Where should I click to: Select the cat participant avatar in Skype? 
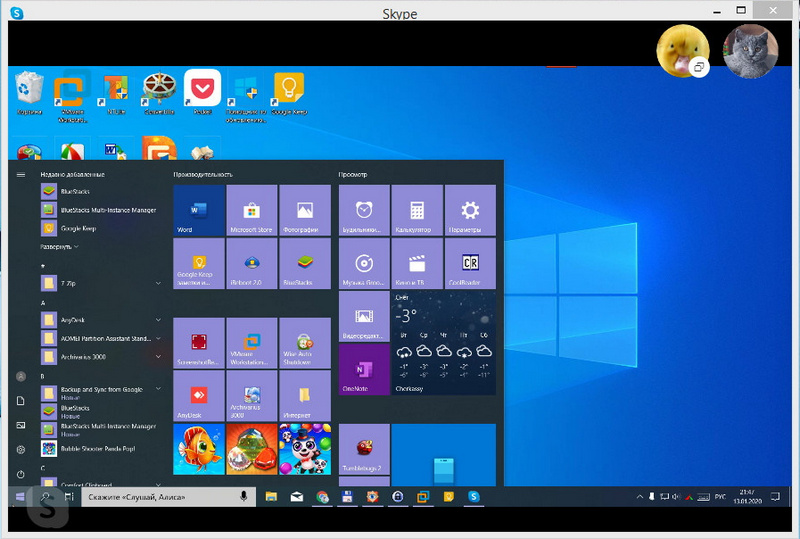click(x=750, y=51)
